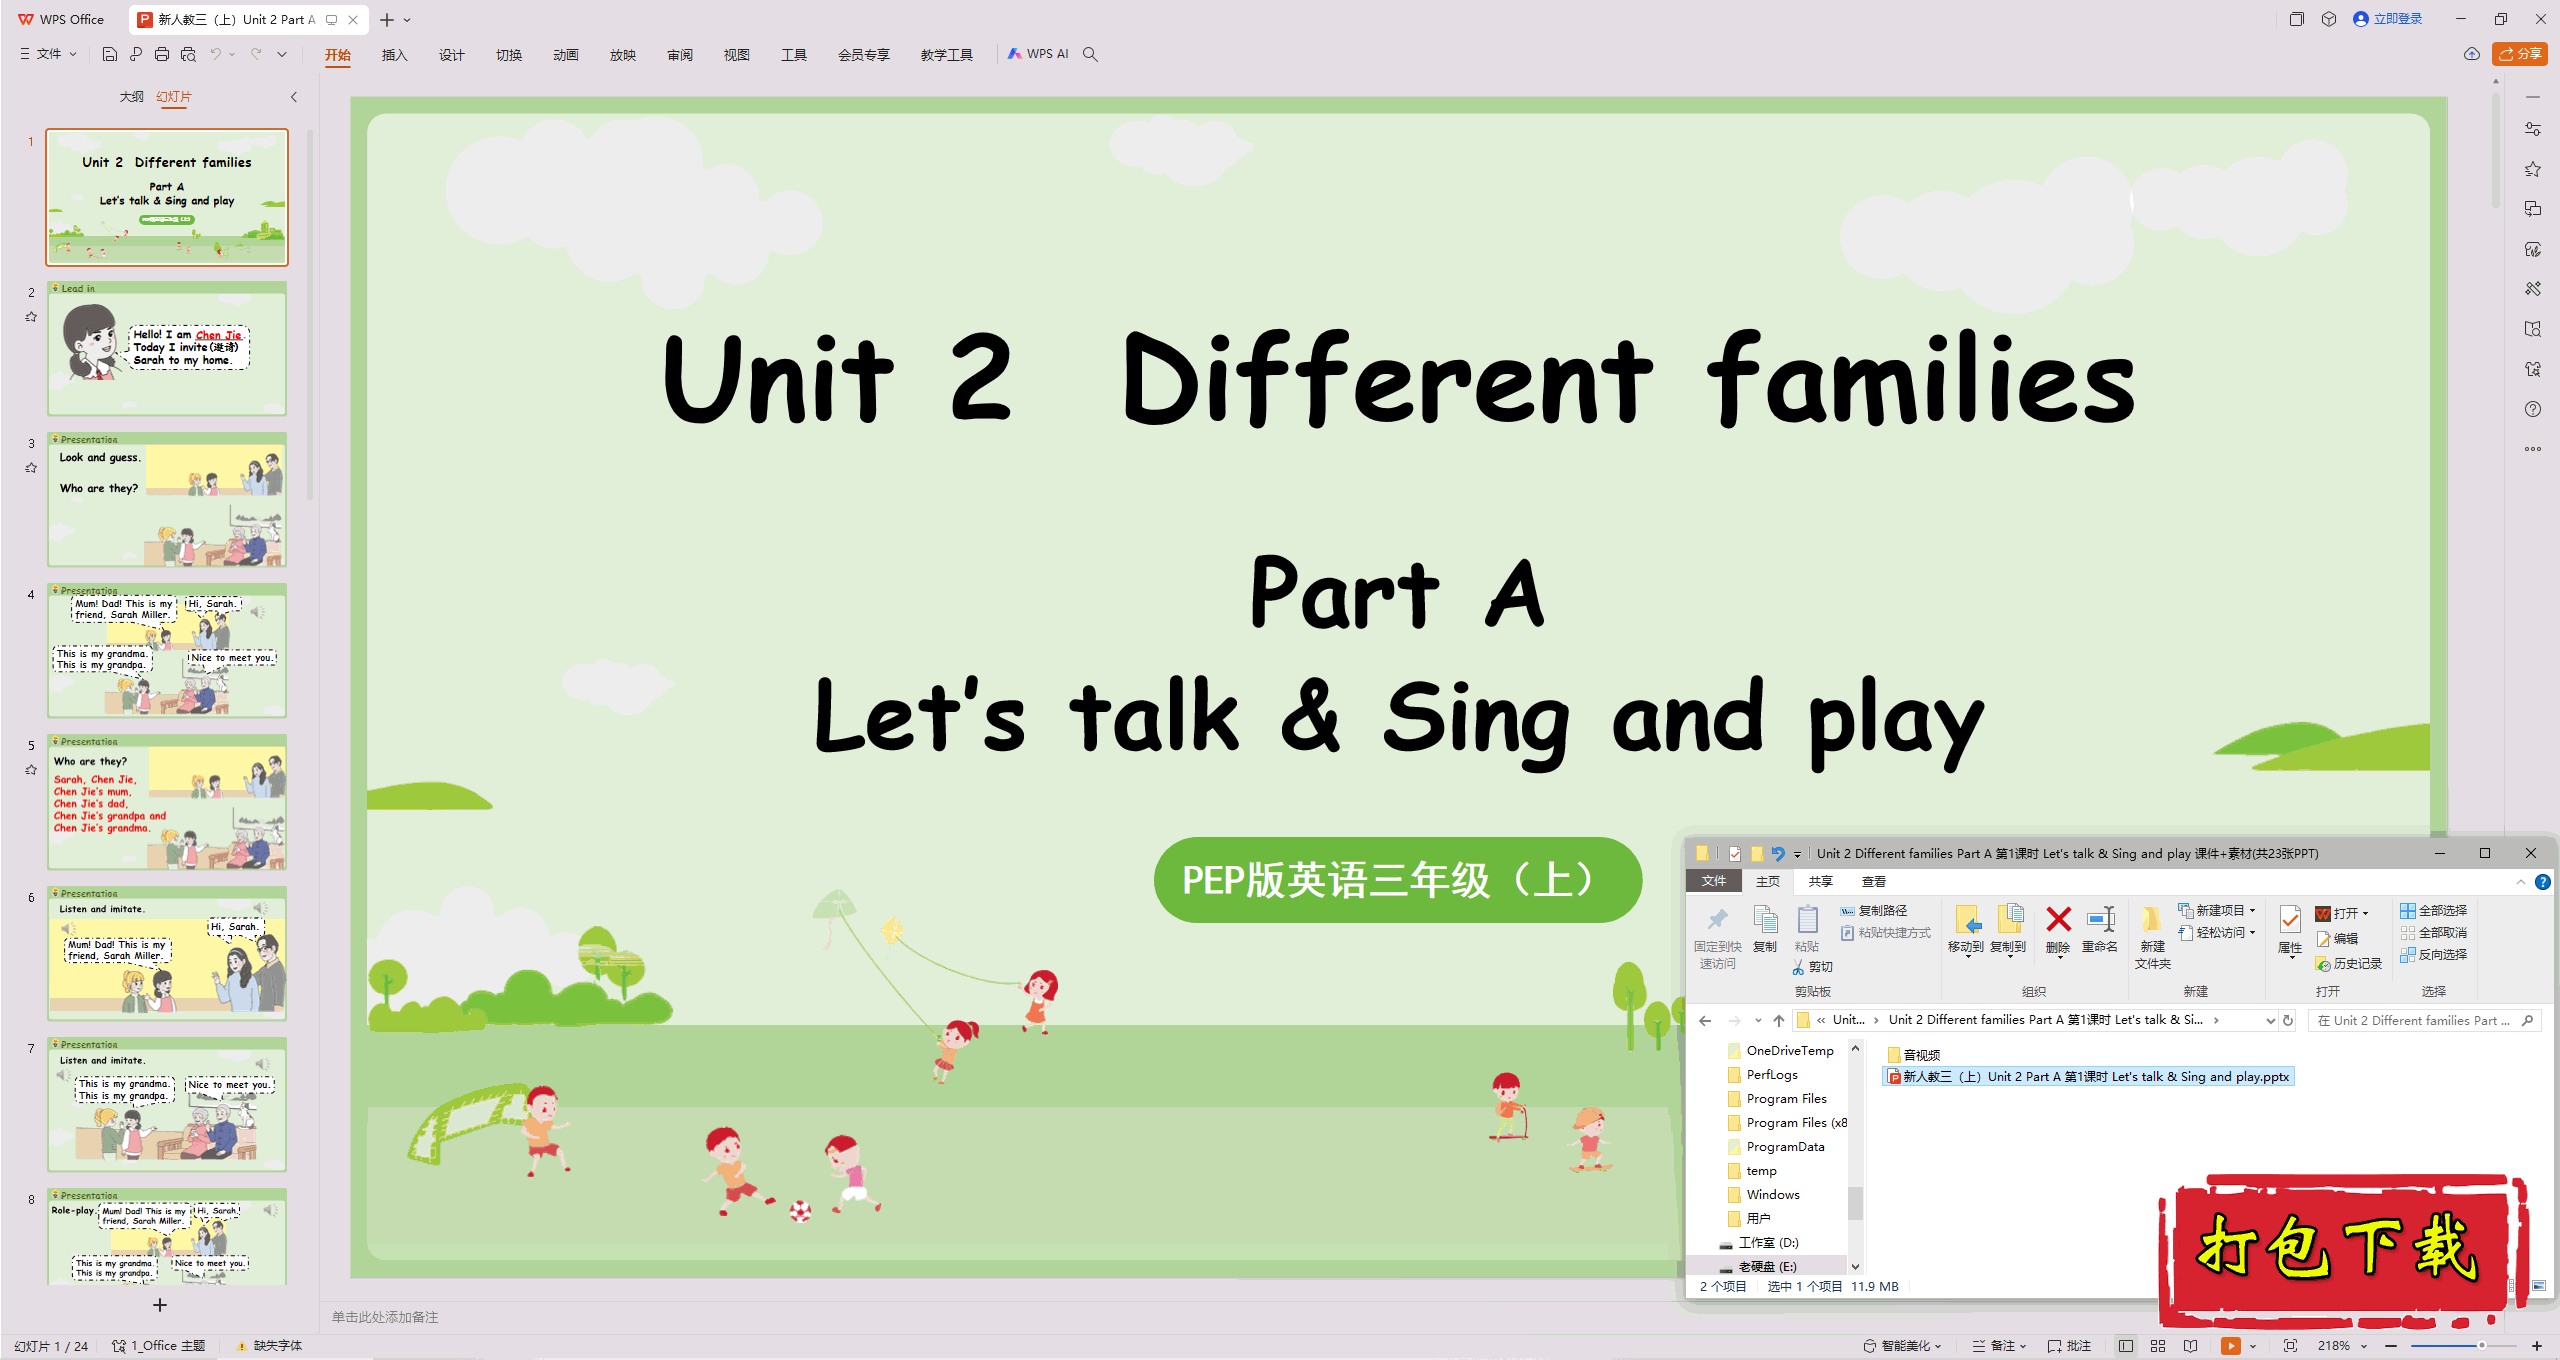Click the orange 分享 share button

point(2520,54)
